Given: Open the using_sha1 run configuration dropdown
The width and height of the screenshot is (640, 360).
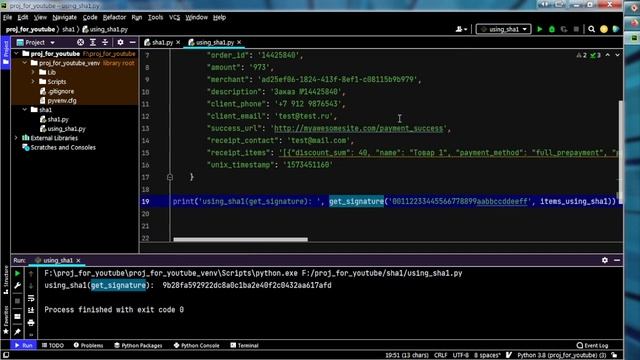Looking at the screenshot, I should click(x=504, y=29).
